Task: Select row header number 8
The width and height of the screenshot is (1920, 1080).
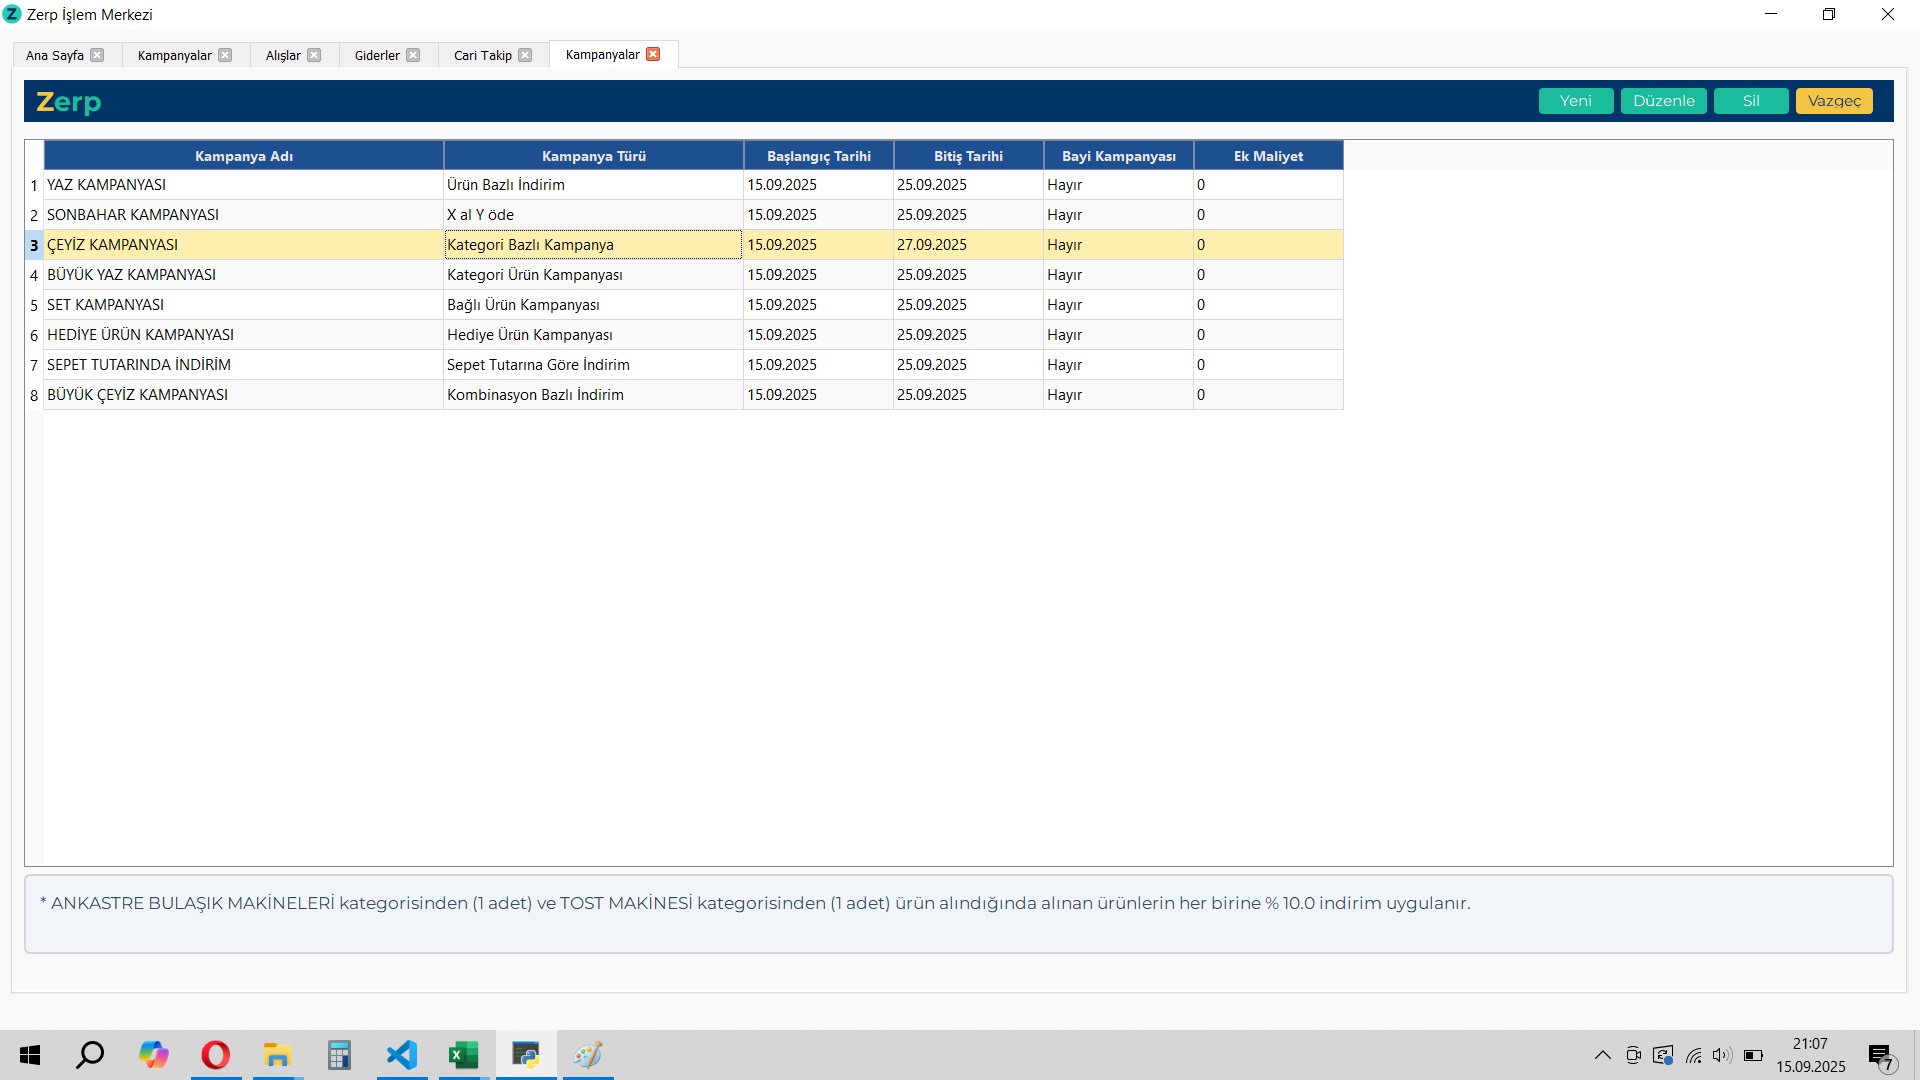Action: (x=34, y=395)
